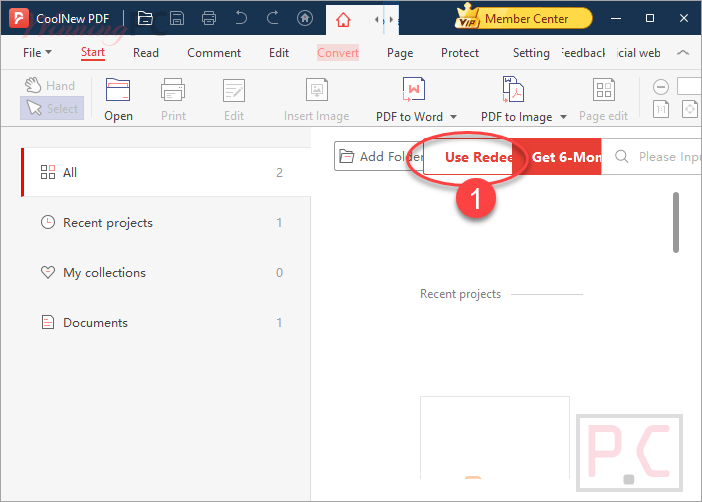The image size is (702, 502).
Task: Switch to the red Home tab
Action: 343,20
